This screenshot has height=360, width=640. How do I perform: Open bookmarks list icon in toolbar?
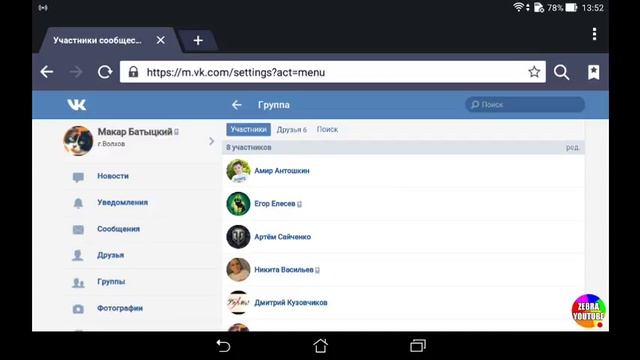pyautogui.click(x=593, y=72)
